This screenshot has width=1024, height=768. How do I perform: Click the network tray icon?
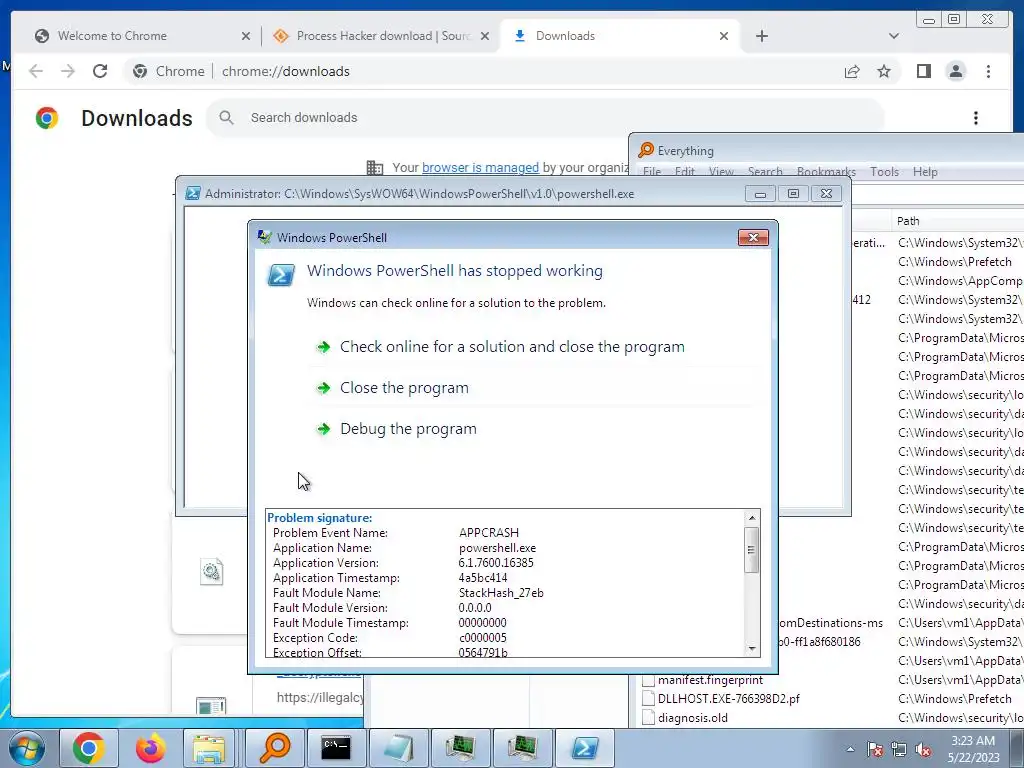click(899, 749)
